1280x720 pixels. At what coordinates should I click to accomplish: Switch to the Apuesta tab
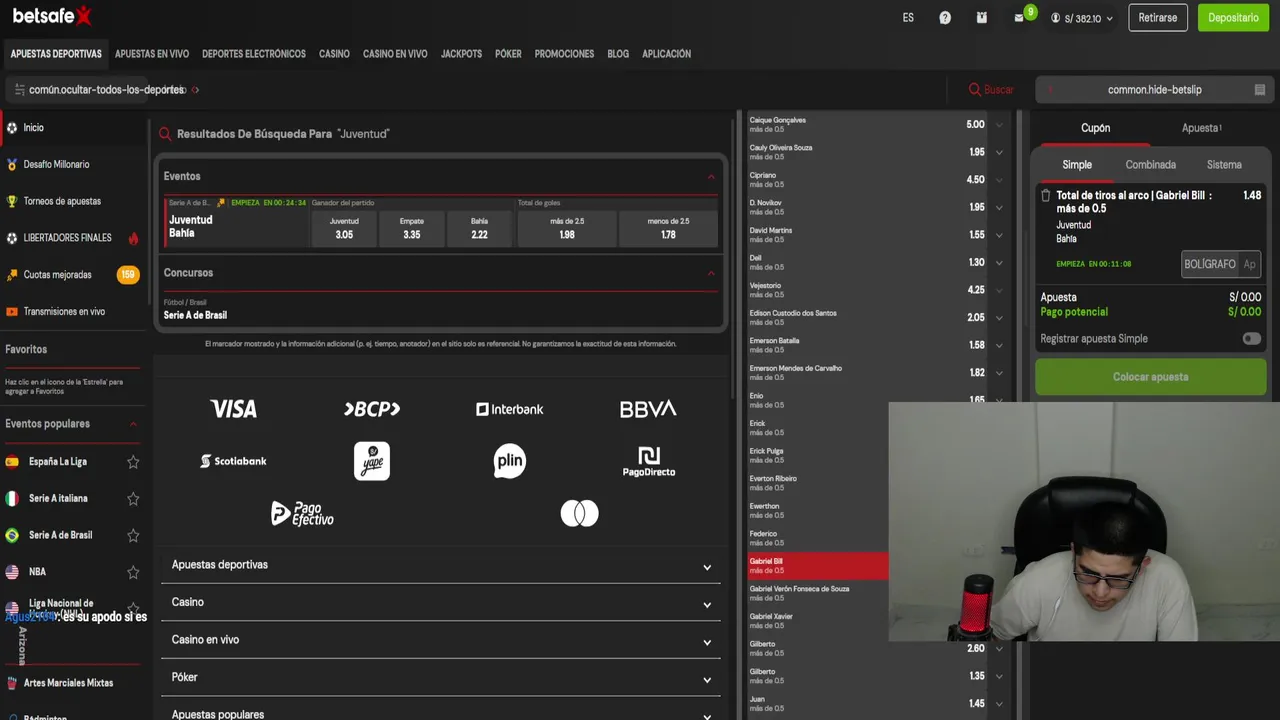click(x=1201, y=128)
